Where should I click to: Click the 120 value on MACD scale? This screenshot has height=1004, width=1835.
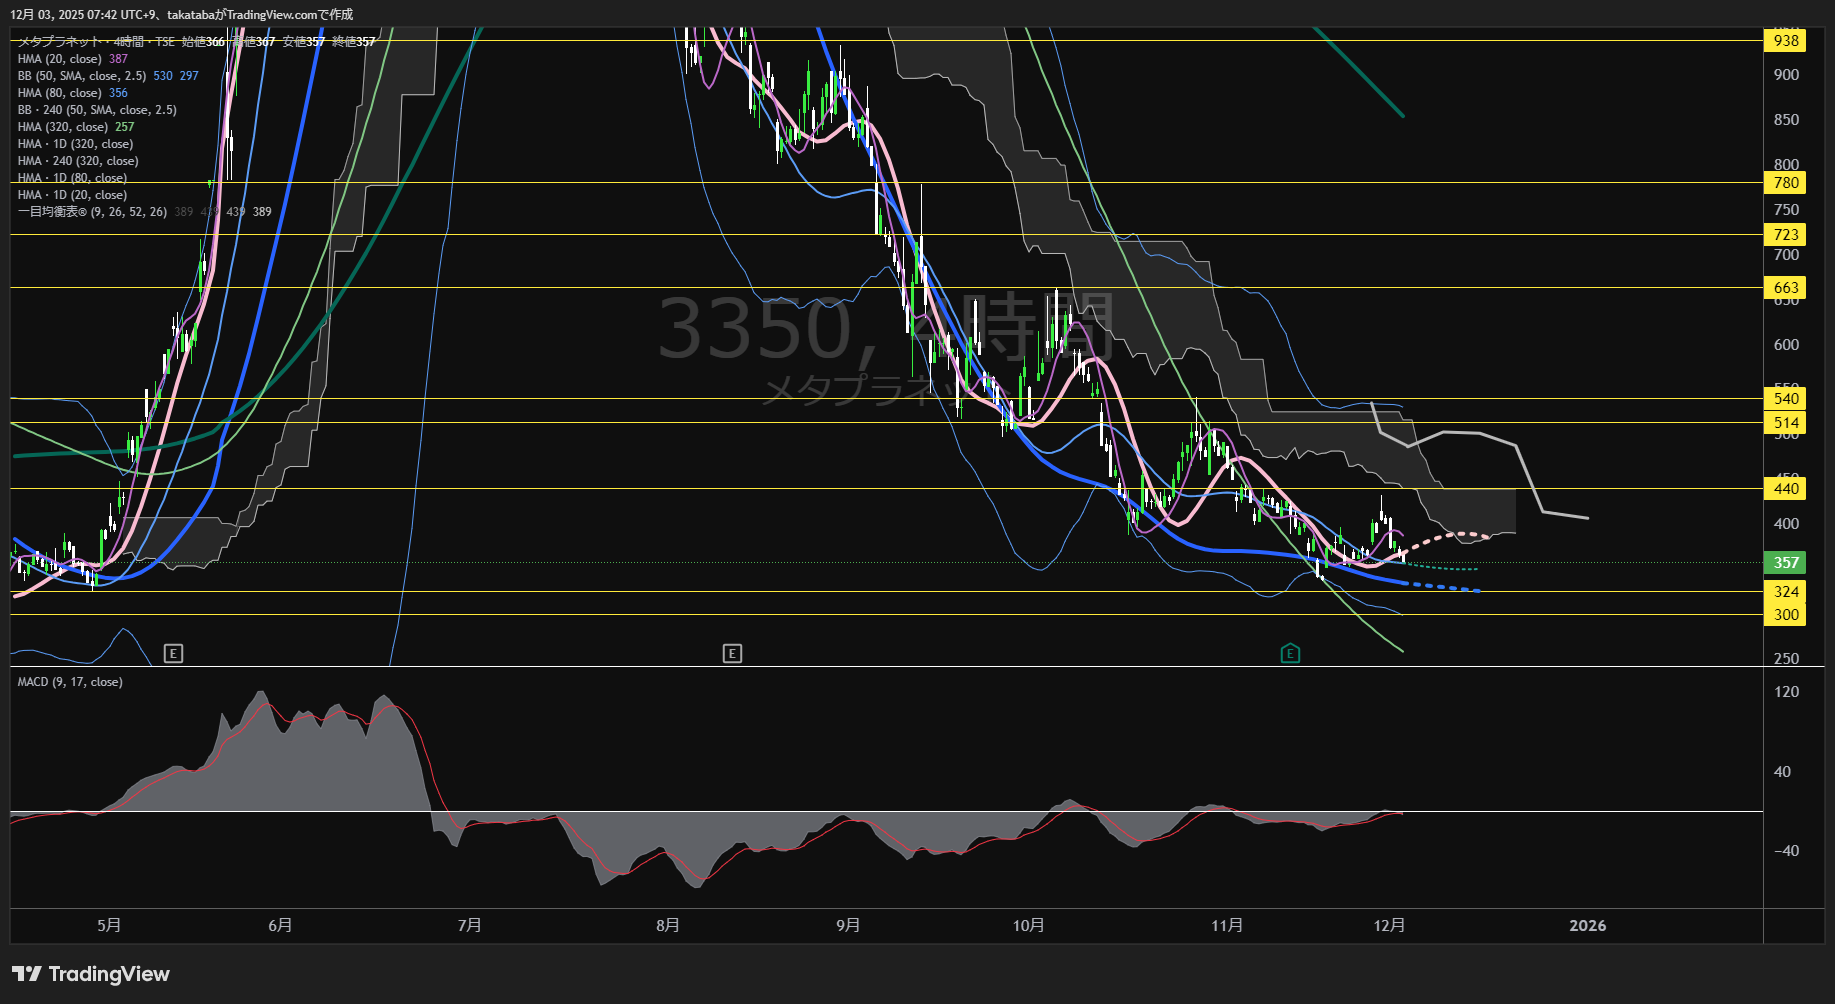pos(1786,692)
